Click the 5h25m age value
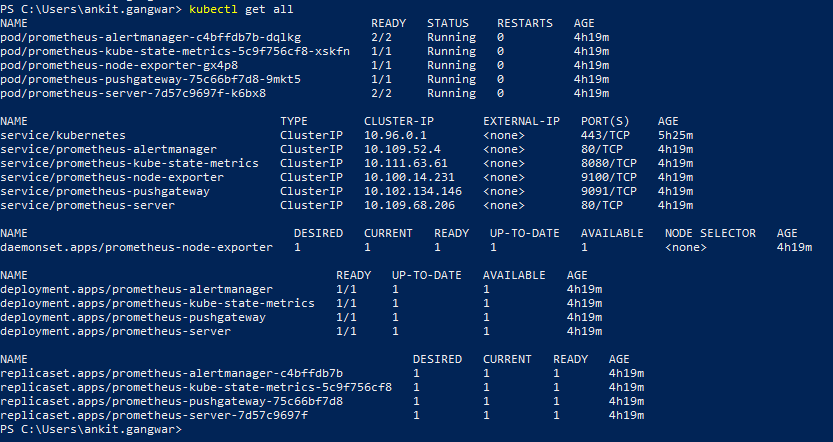833x442 pixels. pyautogui.click(x=675, y=135)
